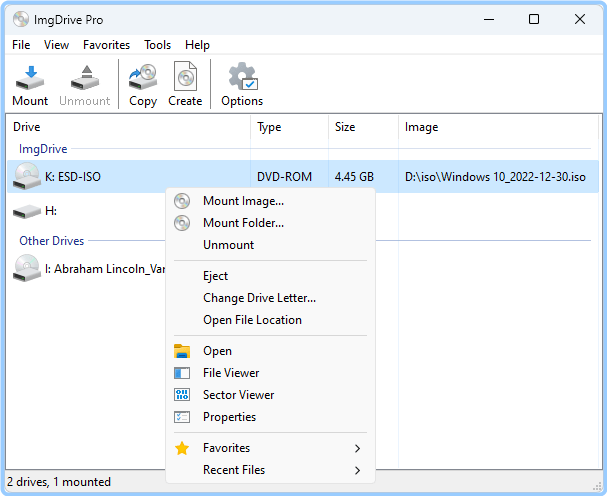Click the folder icon next to Open
The image size is (607, 496).
182,351
